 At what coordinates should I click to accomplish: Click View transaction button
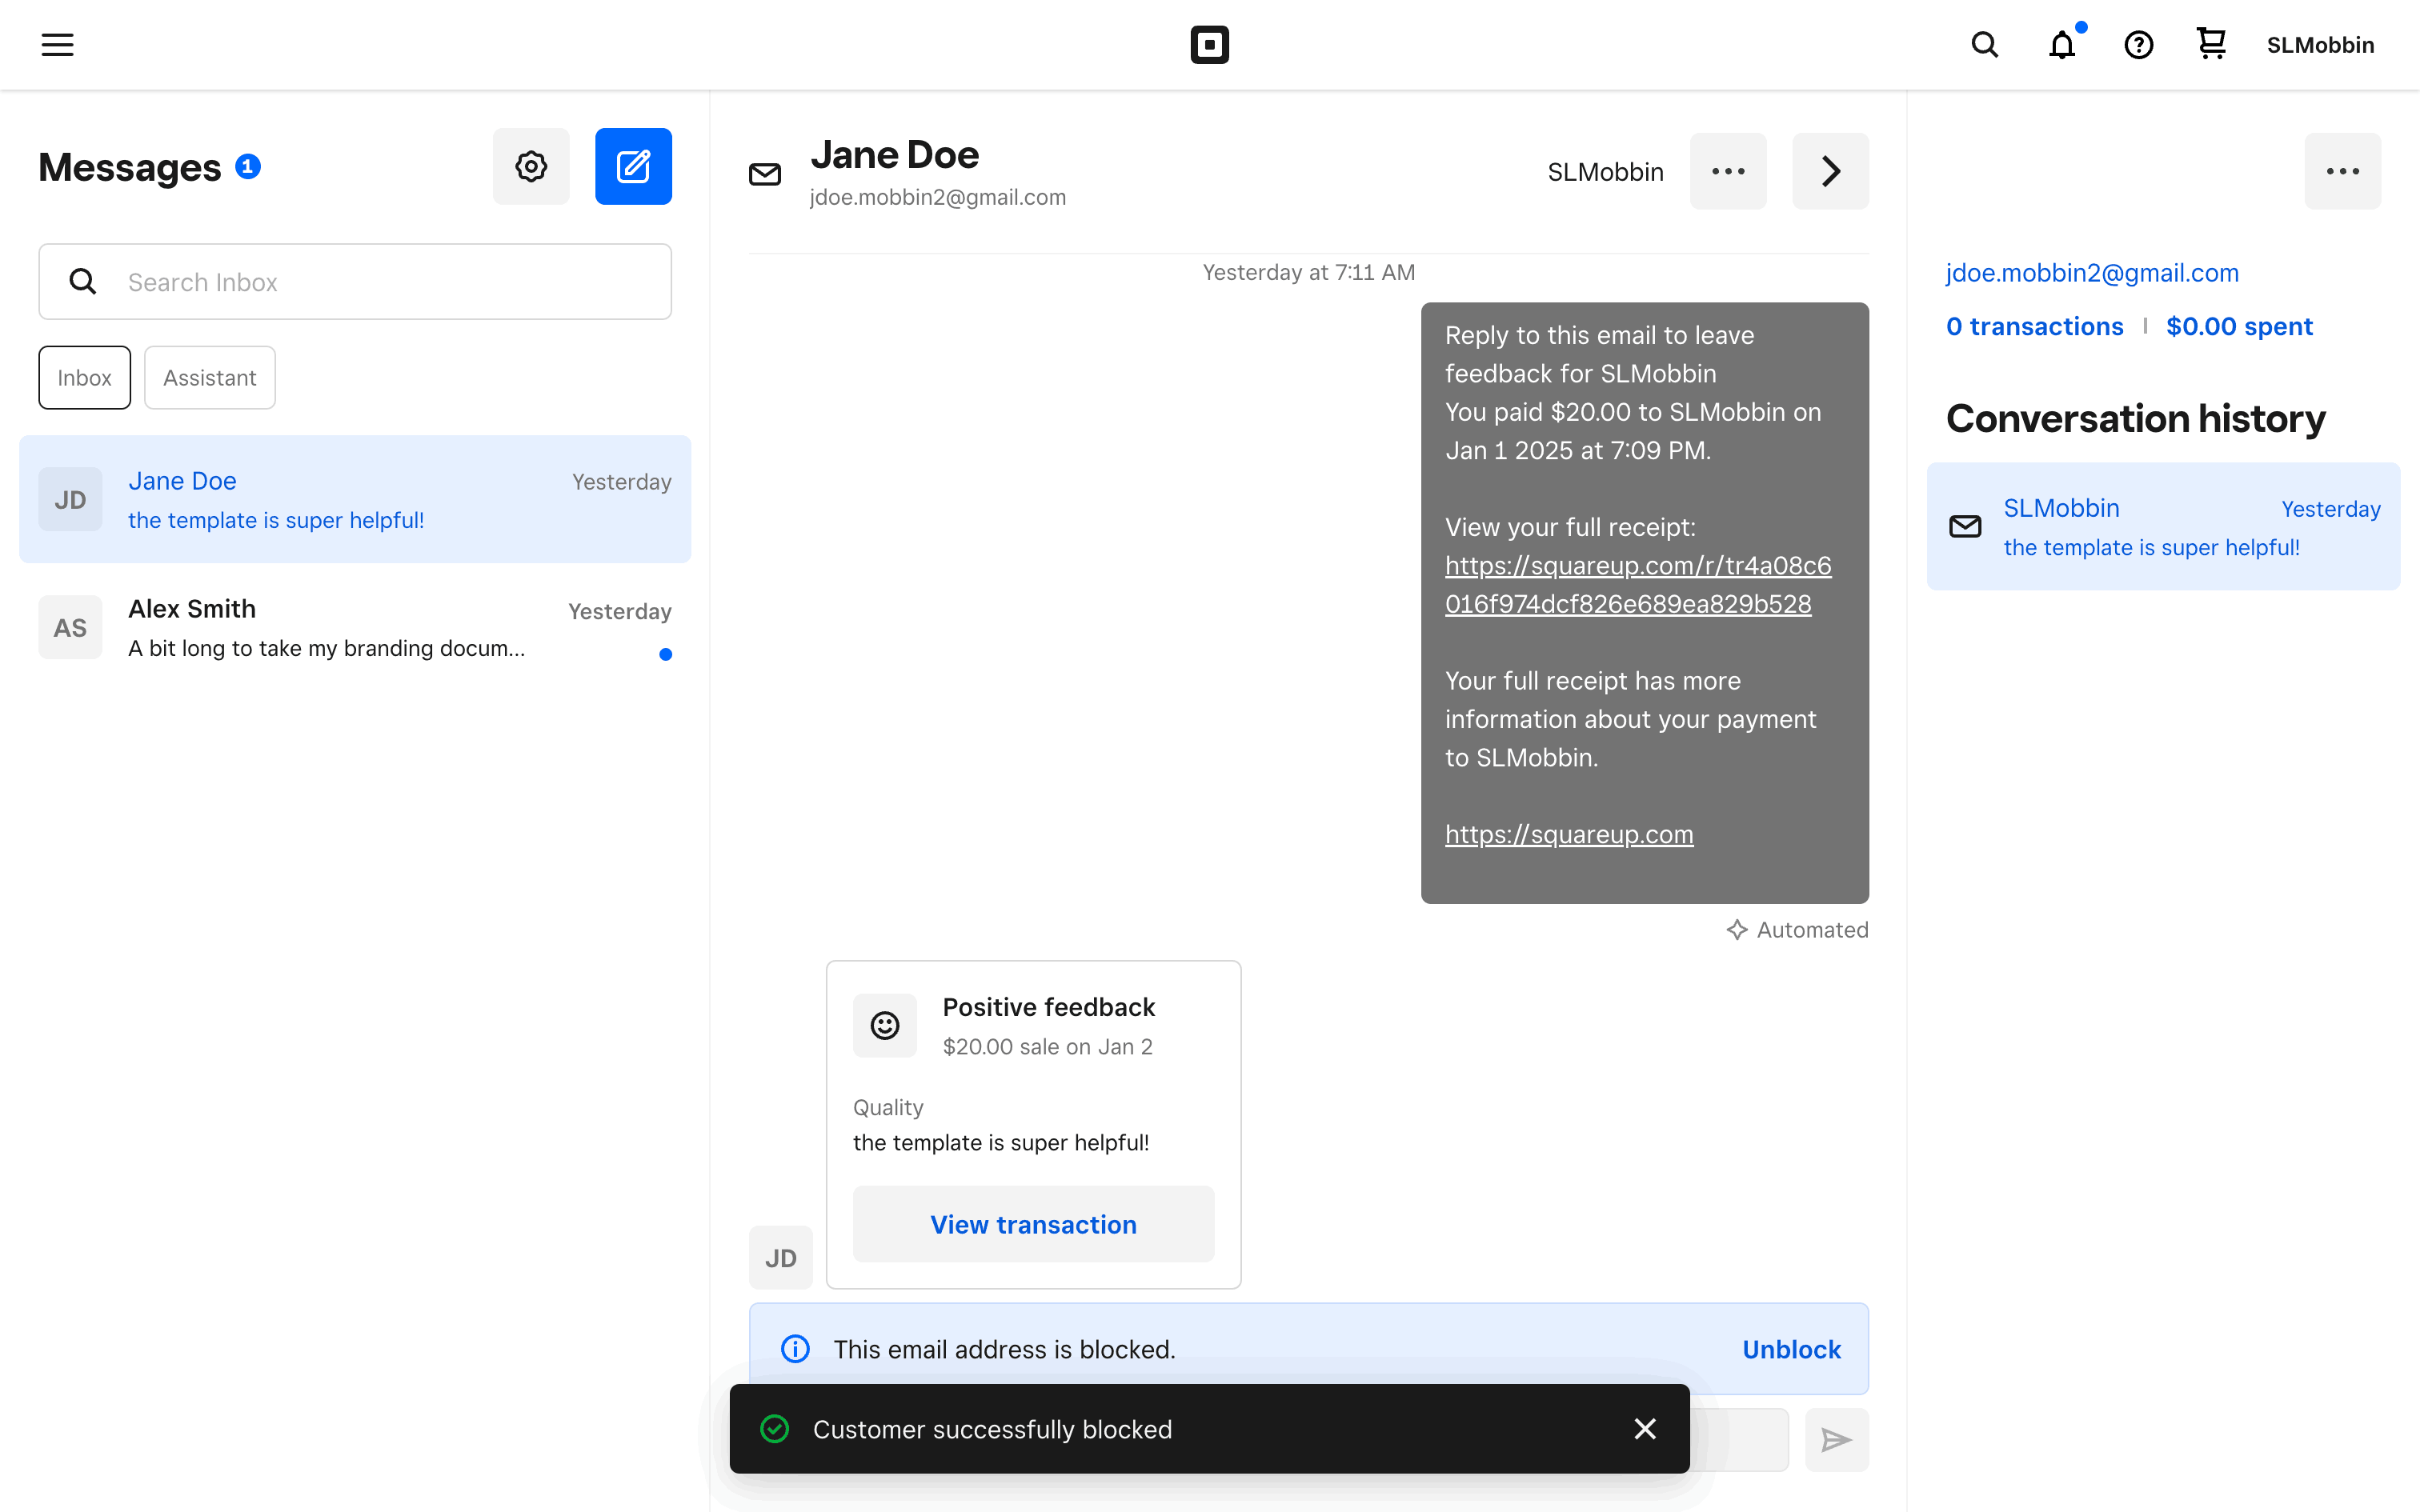click(1033, 1224)
